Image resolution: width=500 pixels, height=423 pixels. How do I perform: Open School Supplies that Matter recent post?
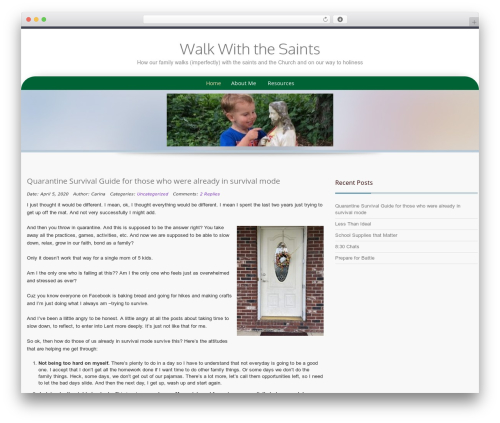(366, 235)
